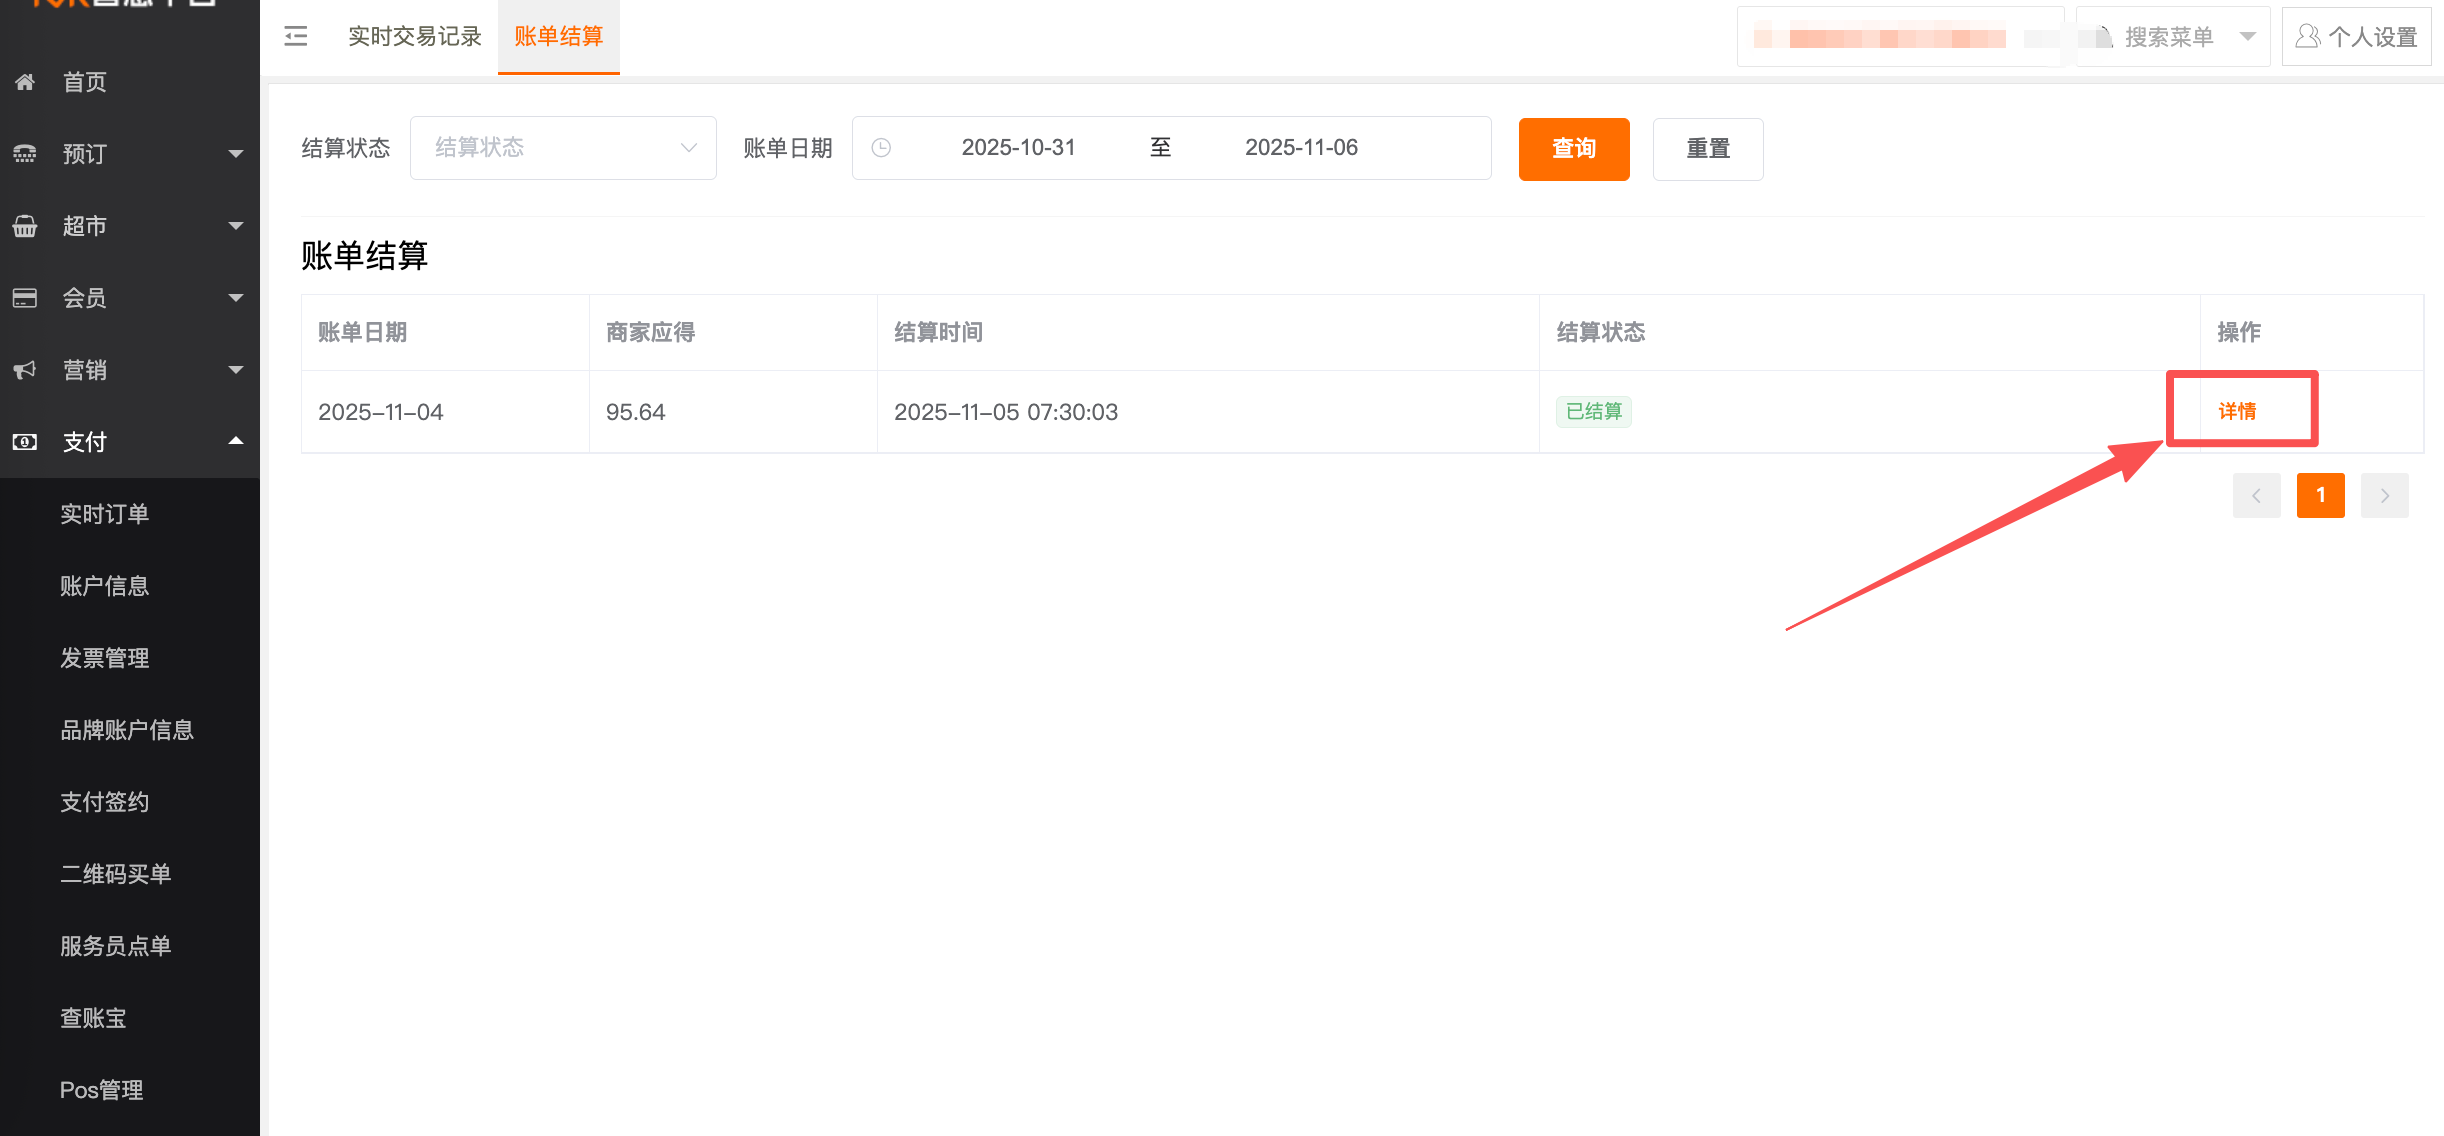
Task: Open 个人设置 personal settings
Action: pos(2357,37)
